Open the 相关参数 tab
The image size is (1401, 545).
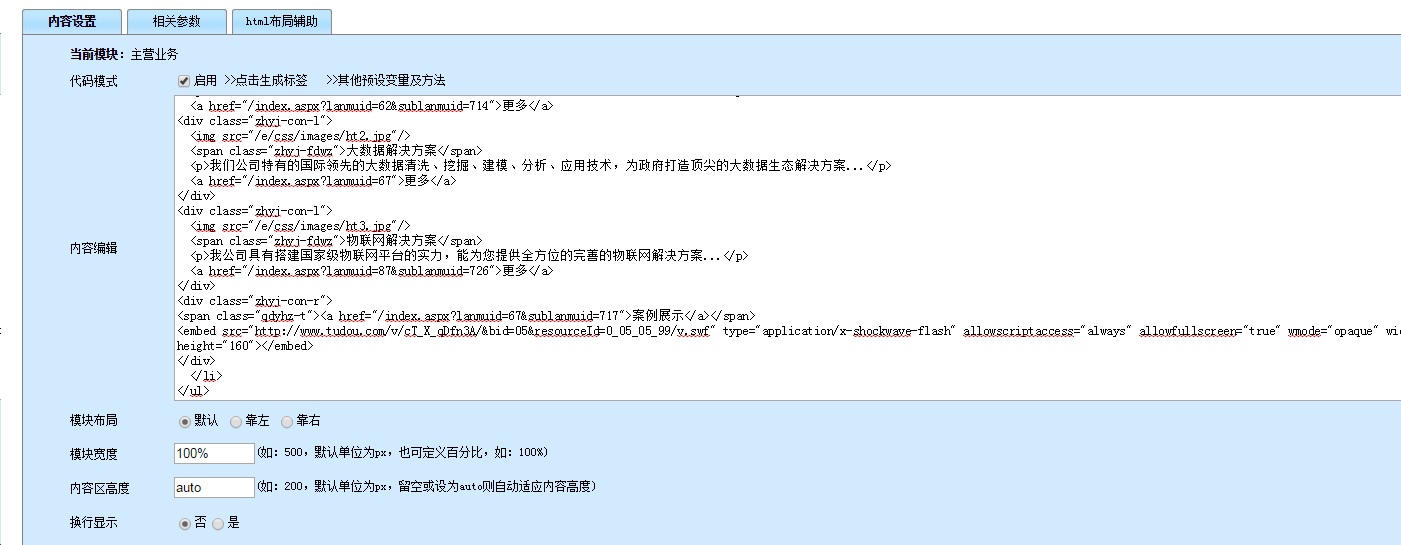tap(176, 21)
